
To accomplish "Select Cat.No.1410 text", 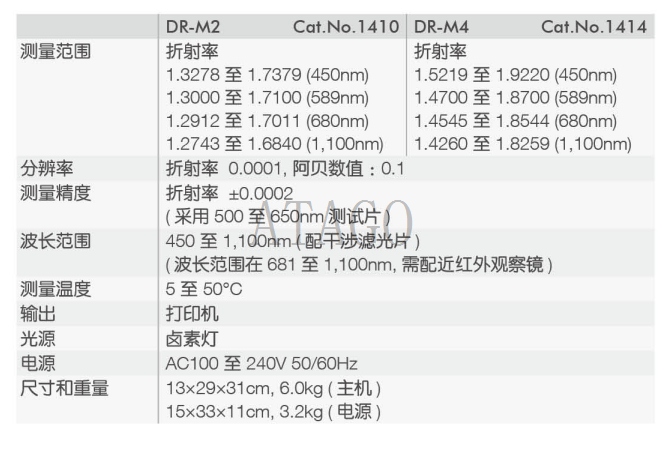I will 346,27.
